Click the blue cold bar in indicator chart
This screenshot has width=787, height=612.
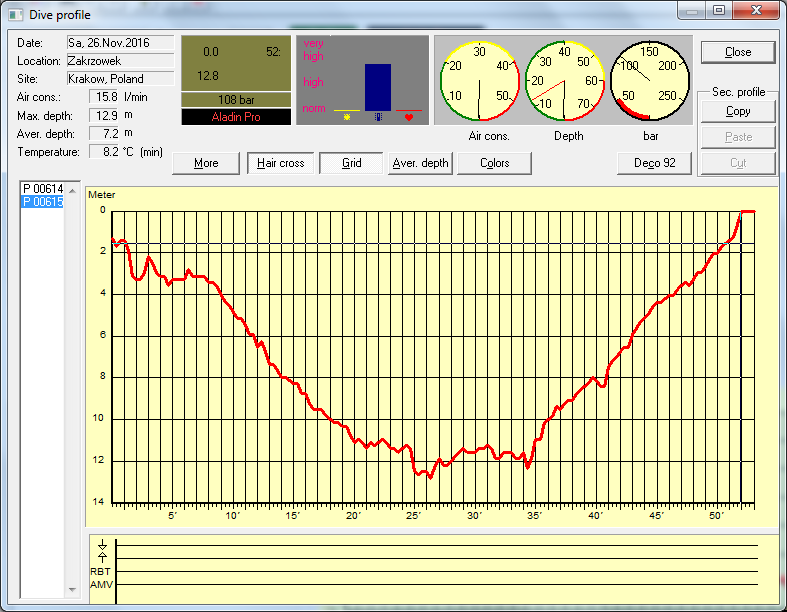[x=378, y=87]
